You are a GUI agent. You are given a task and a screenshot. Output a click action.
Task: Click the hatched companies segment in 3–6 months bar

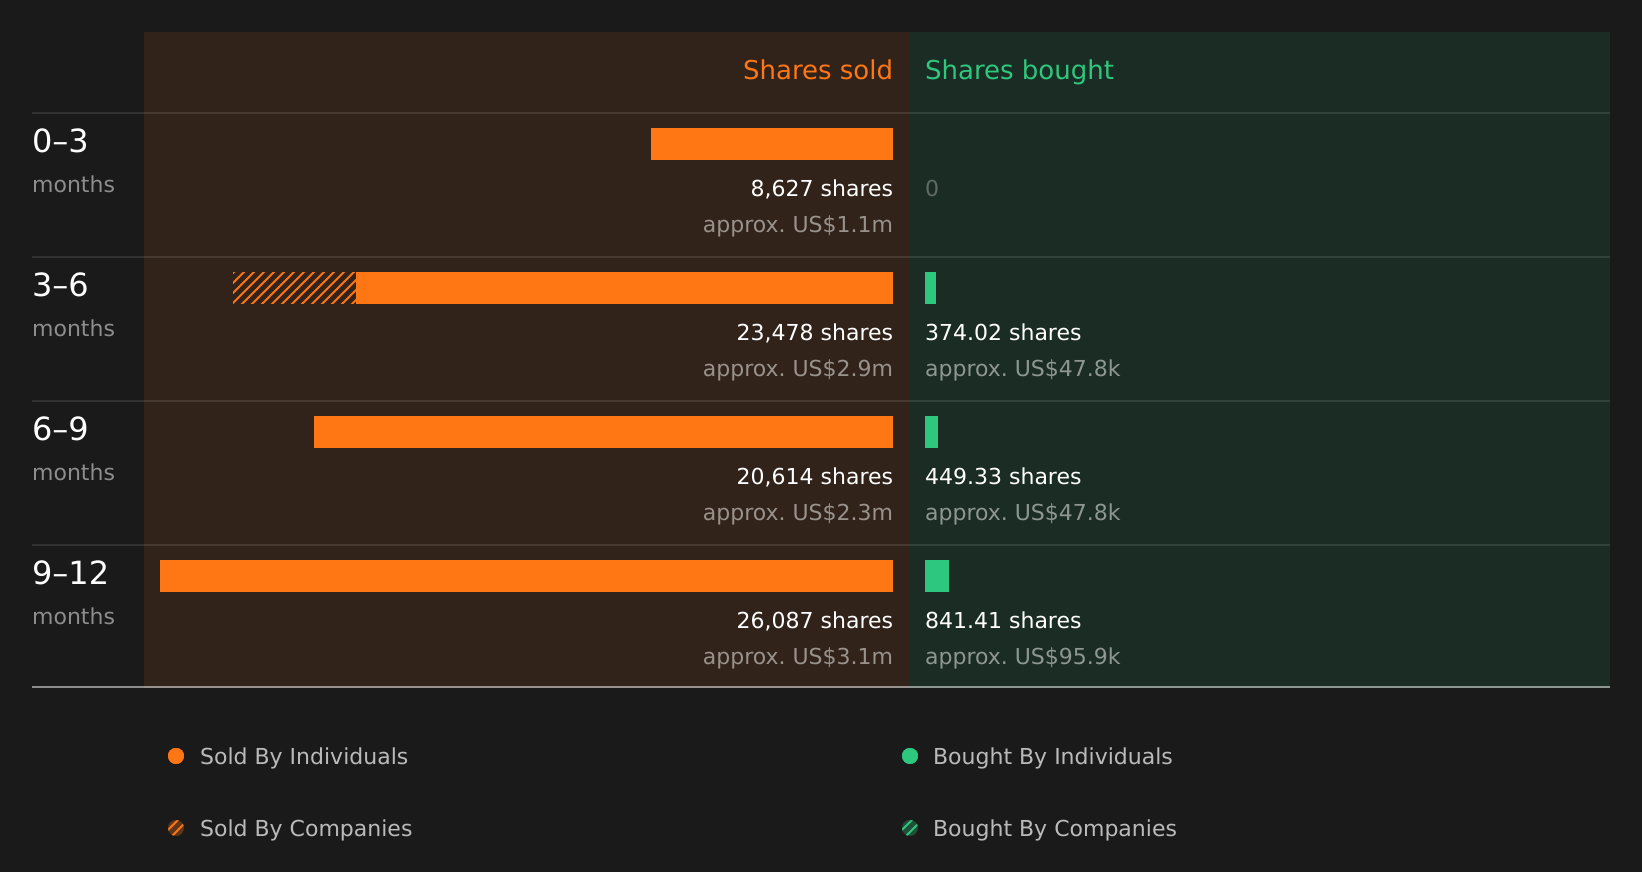pyautogui.click(x=294, y=288)
